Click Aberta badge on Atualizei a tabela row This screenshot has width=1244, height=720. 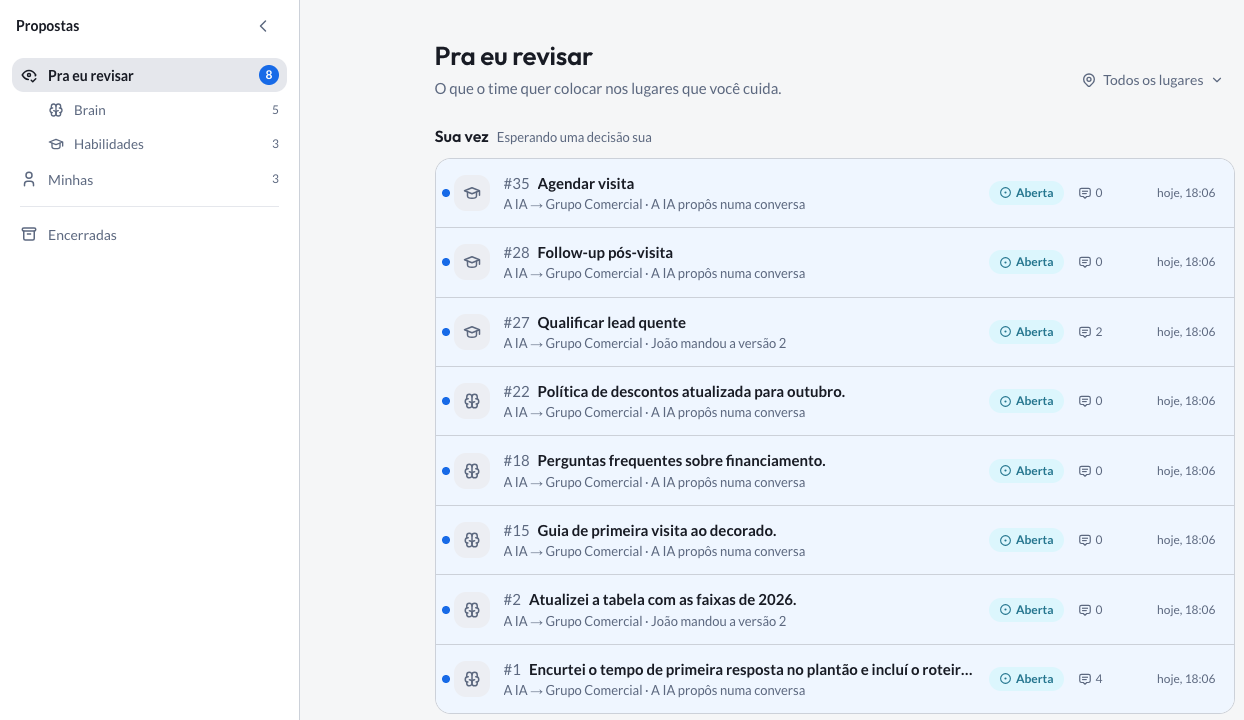[x=1026, y=610]
